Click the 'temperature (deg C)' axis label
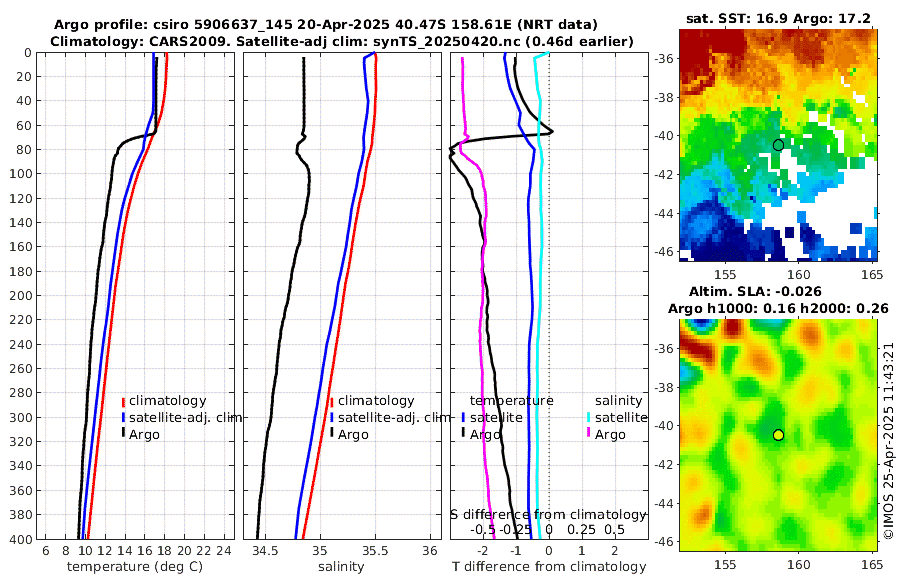This screenshot has width=900, height=580. click(133, 567)
